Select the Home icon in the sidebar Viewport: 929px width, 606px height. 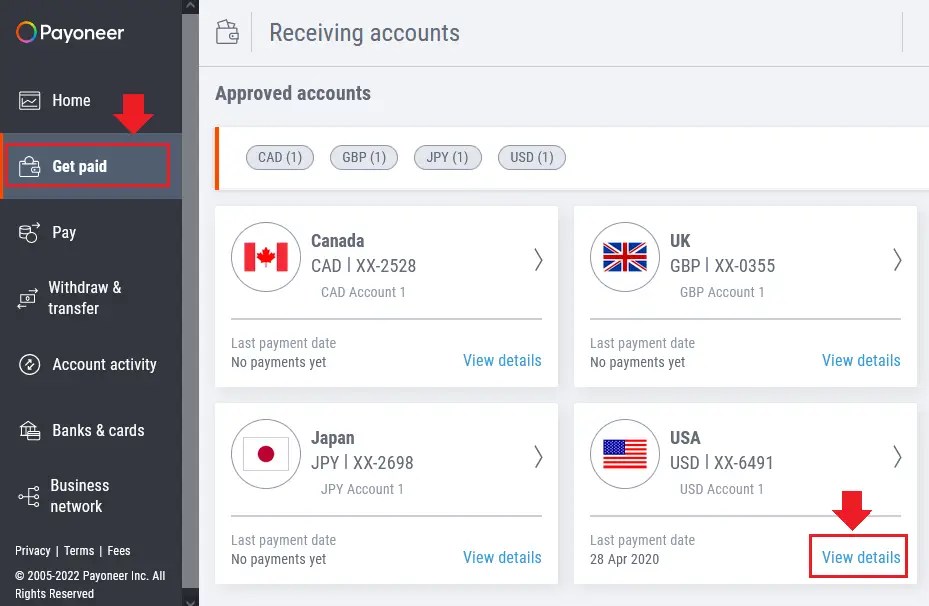tap(29, 100)
